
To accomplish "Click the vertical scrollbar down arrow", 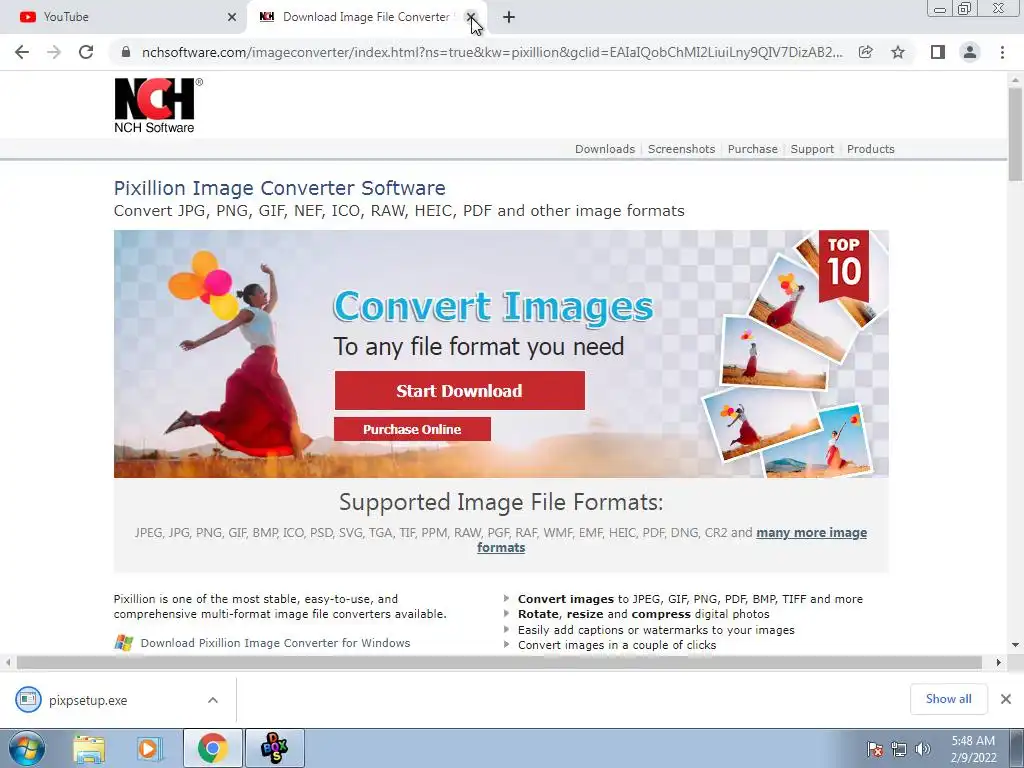I will (x=1015, y=645).
